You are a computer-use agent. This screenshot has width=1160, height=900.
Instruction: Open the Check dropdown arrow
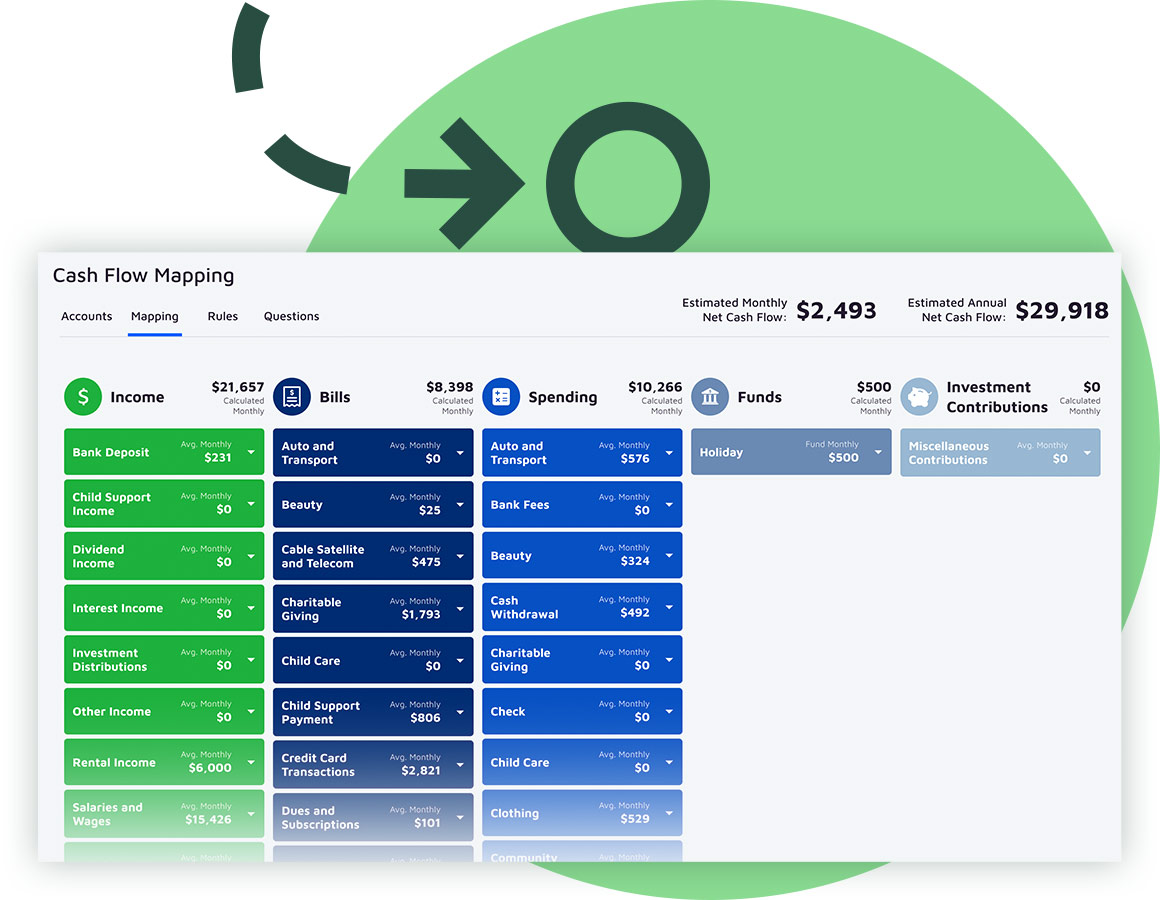pos(670,711)
